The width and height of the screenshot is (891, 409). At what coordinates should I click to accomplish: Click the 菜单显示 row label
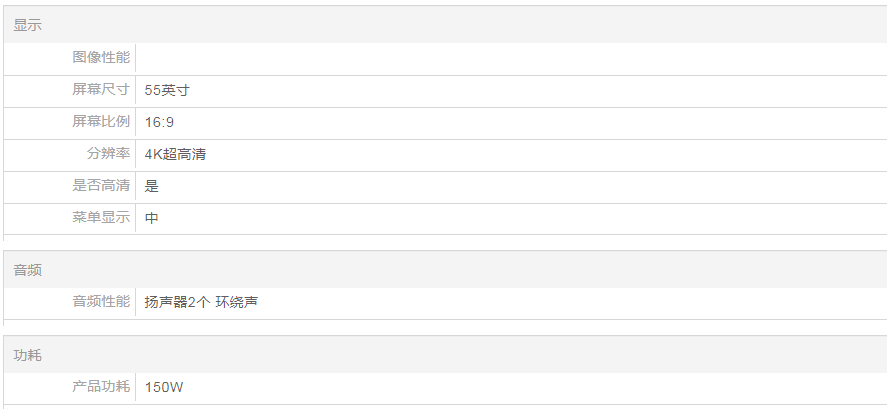click(x=101, y=218)
